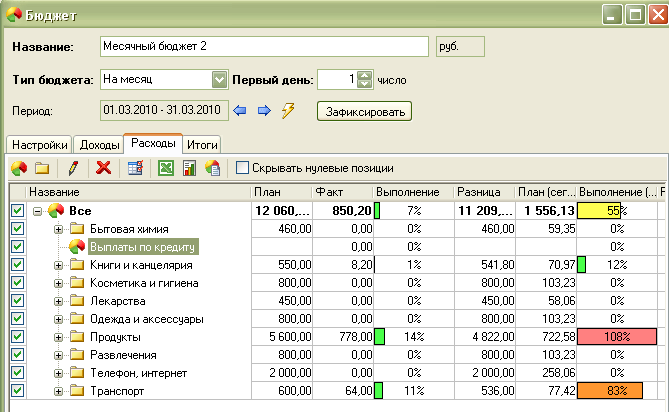Viewport: 669px width, 412px height.
Task: Switch to the Доходы tab
Action: pyautogui.click(x=99, y=145)
